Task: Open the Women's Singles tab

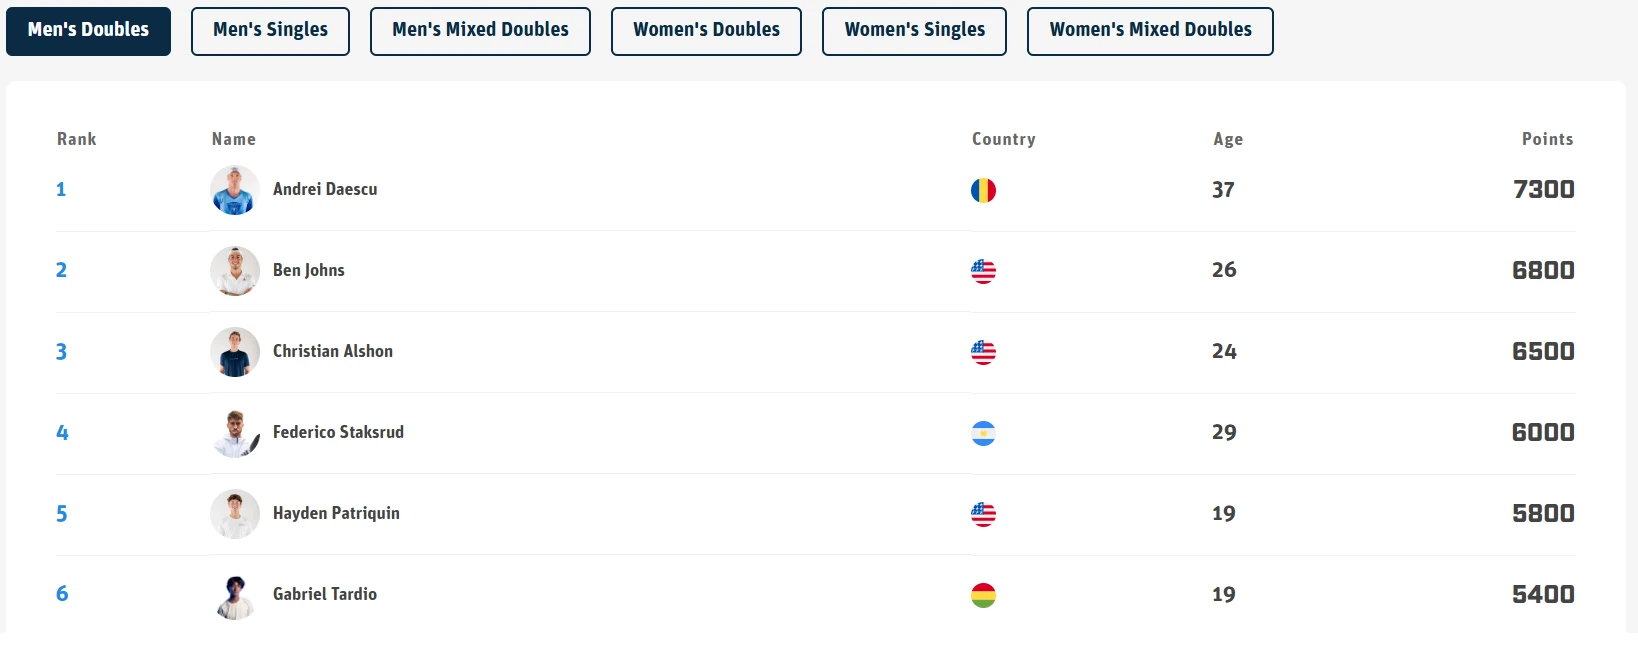Action: pyautogui.click(x=914, y=31)
